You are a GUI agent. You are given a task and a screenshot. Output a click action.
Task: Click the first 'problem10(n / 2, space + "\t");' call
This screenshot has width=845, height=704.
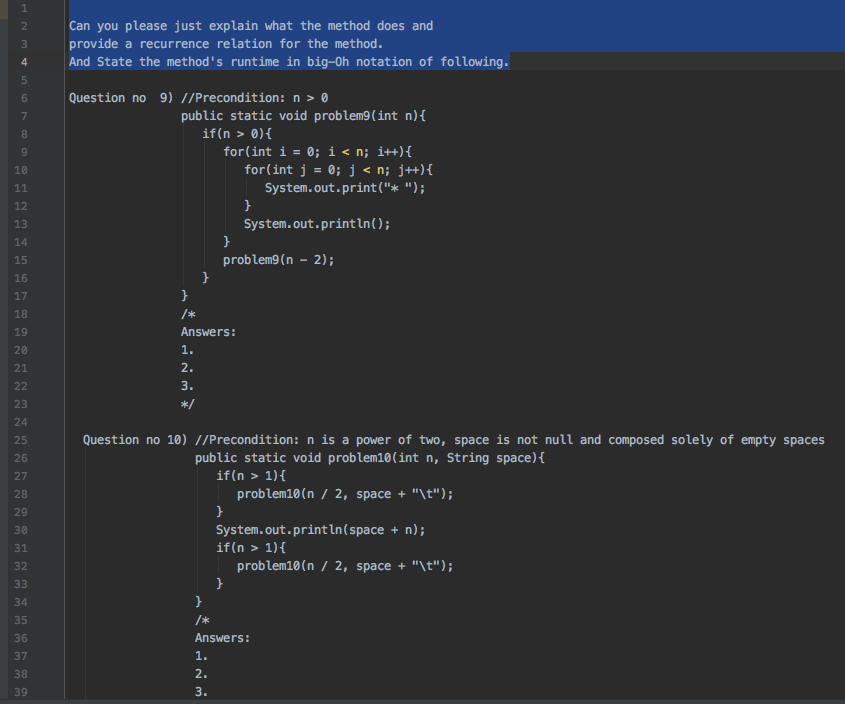point(345,494)
